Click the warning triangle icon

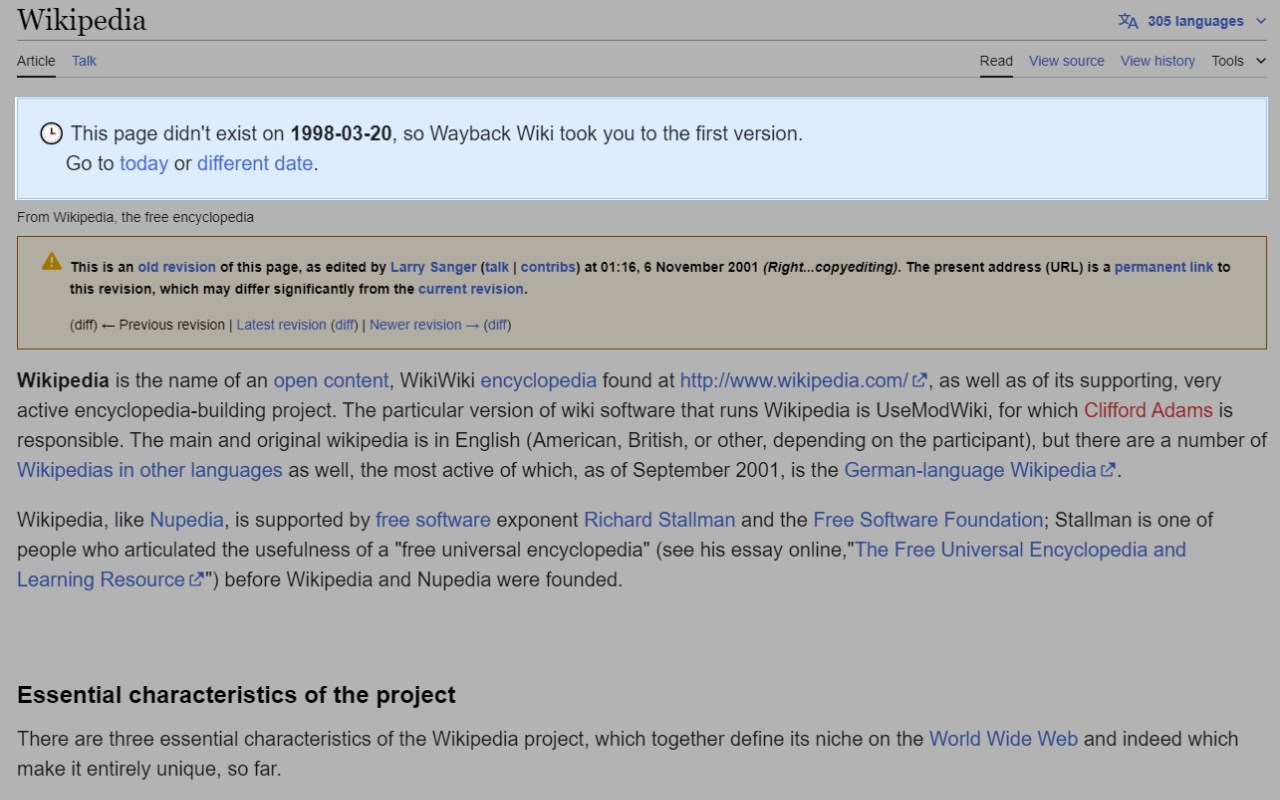52,262
